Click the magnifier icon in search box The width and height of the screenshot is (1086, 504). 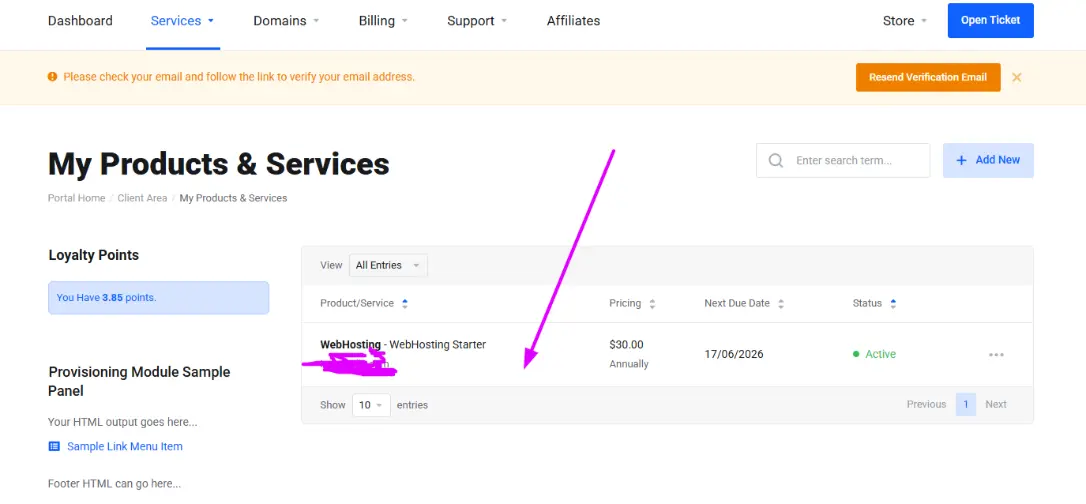(776, 161)
